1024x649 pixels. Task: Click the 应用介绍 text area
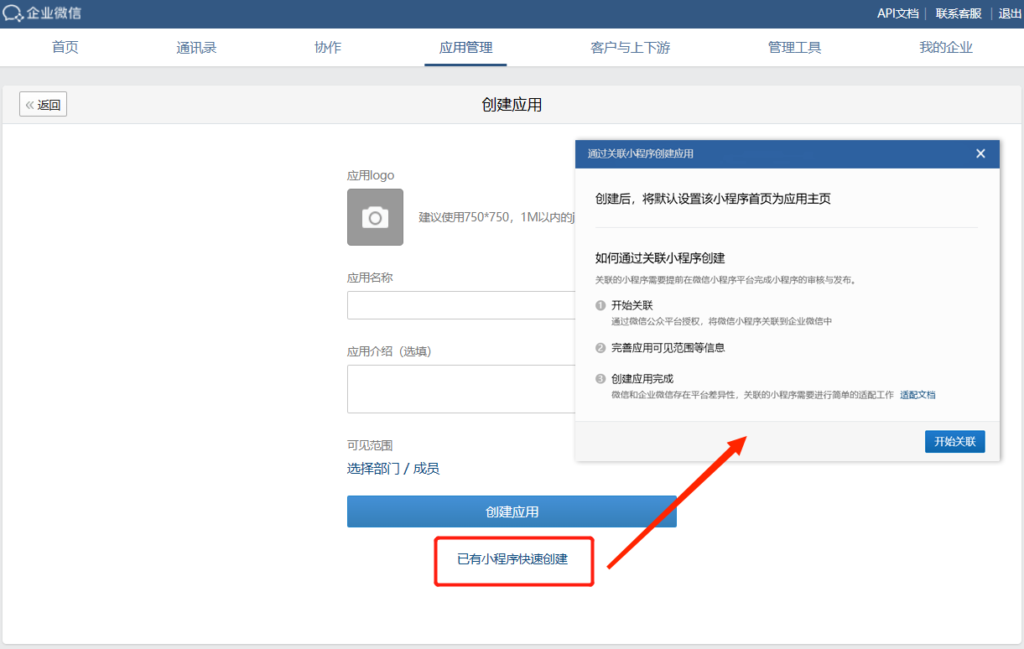[461, 389]
